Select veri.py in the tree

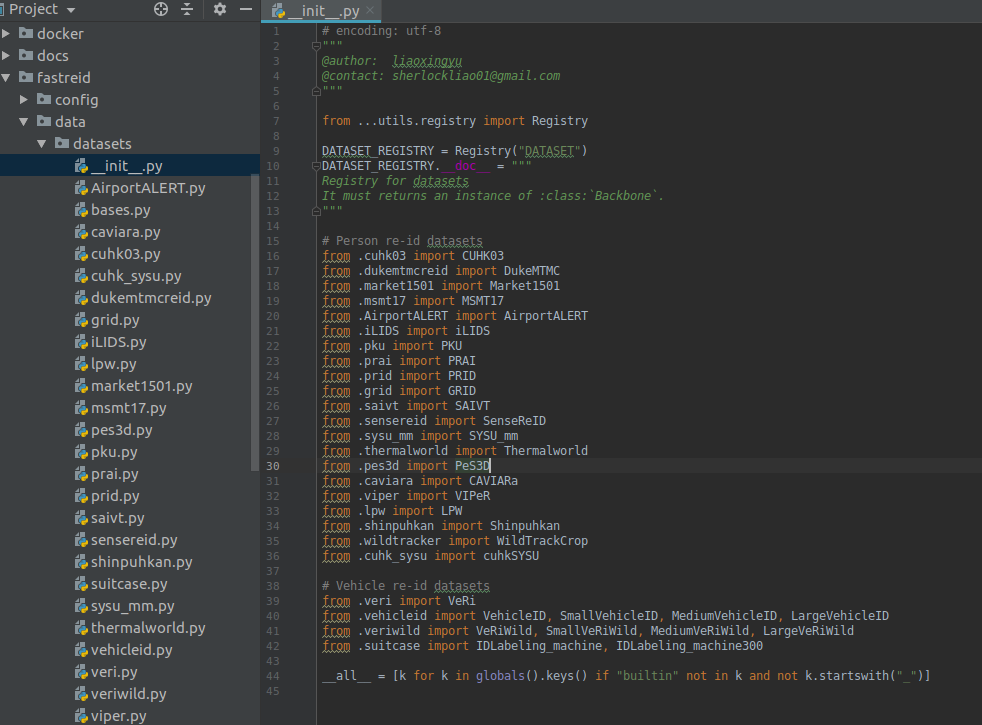[130, 672]
